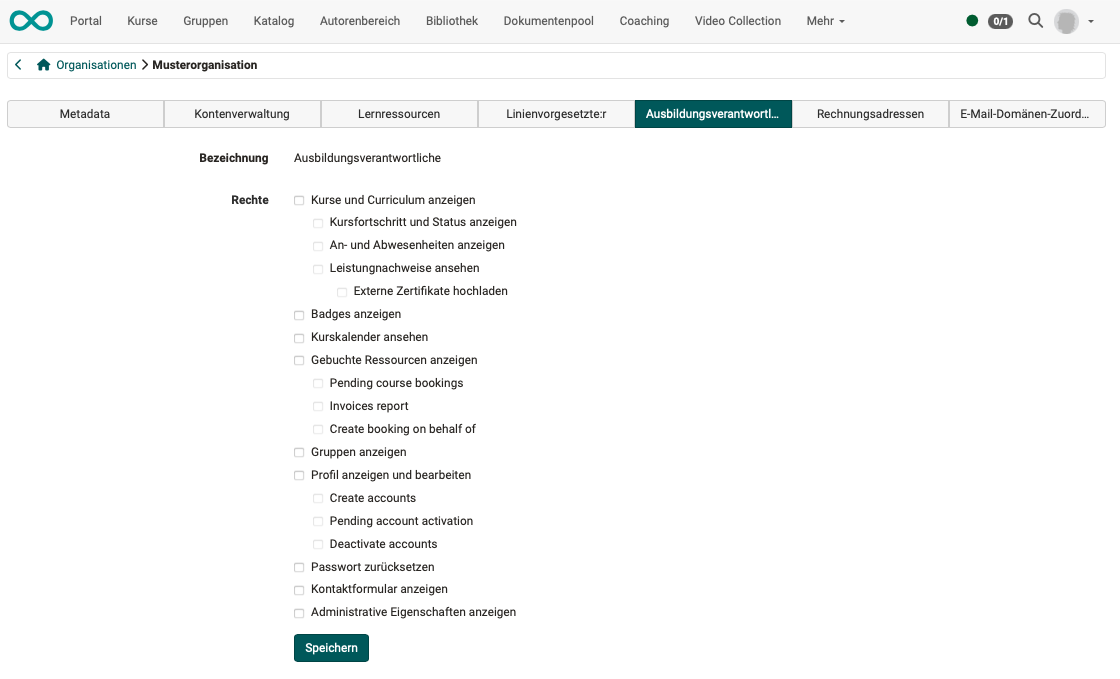Check the Badges anzeigen permission
Image resolution: width=1120 pixels, height=679 pixels.
[298, 314]
